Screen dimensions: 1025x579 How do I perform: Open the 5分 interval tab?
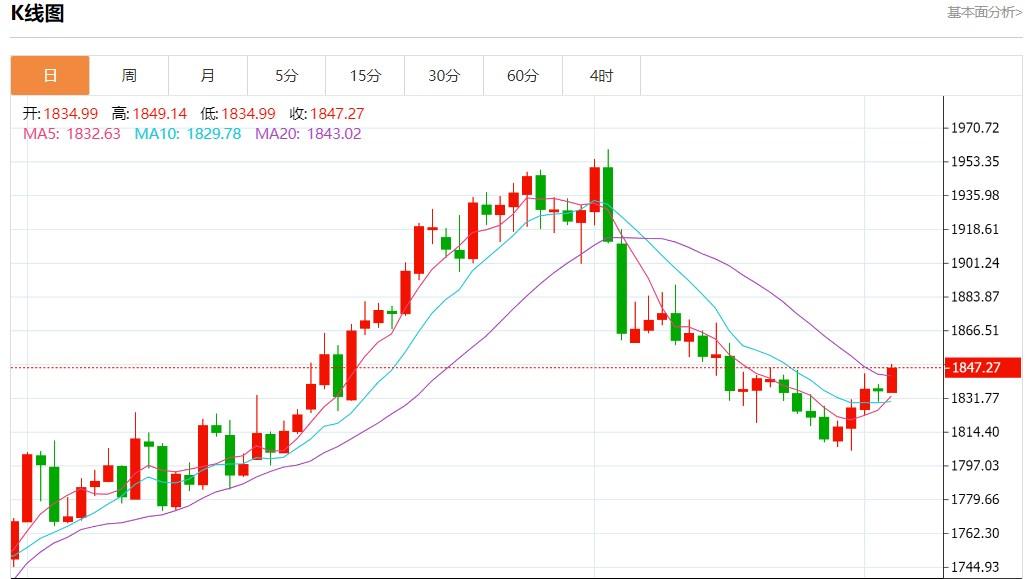coord(286,76)
